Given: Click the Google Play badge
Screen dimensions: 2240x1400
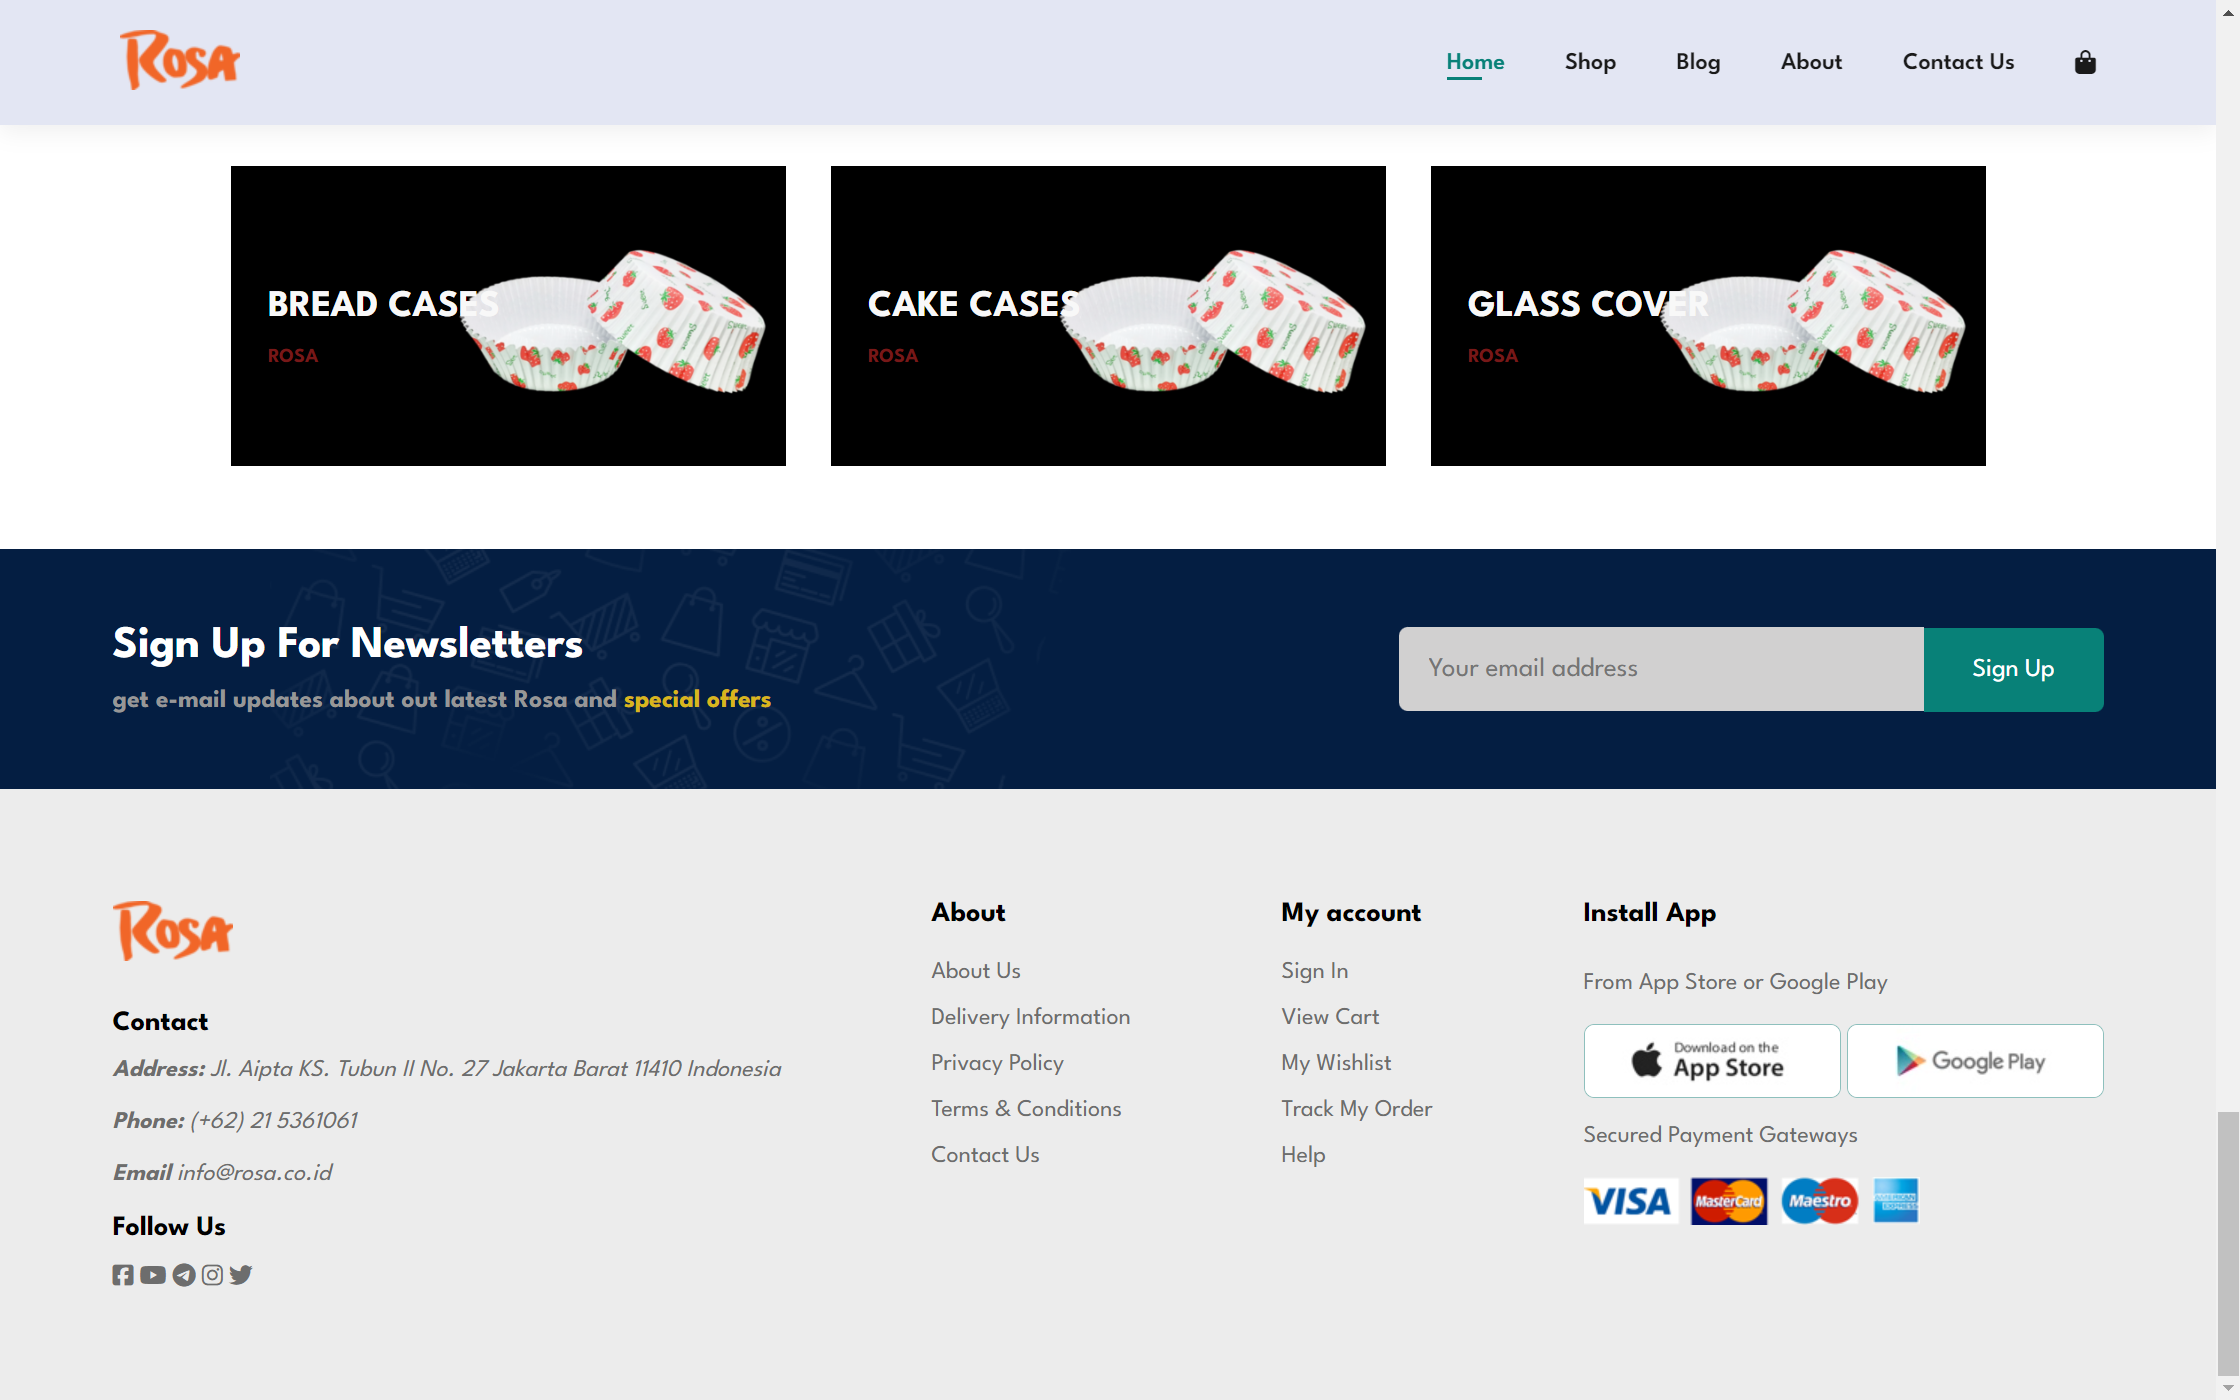Looking at the screenshot, I should click(x=1974, y=1061).
